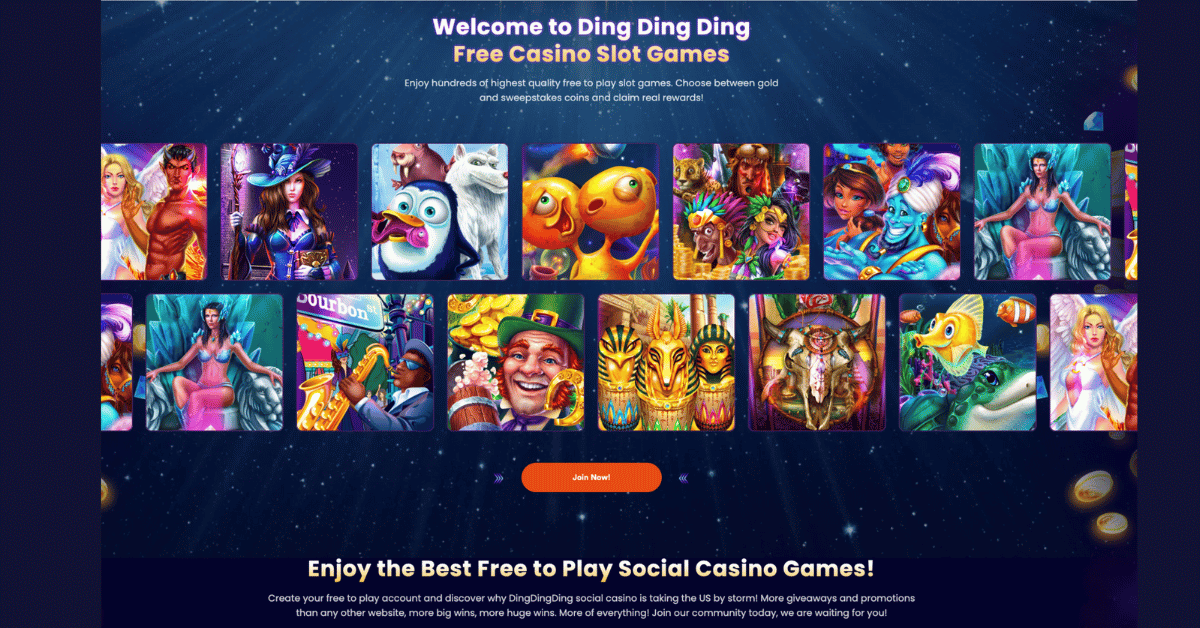Click the Free Casino Slot Games subtitle

[591, 54]
